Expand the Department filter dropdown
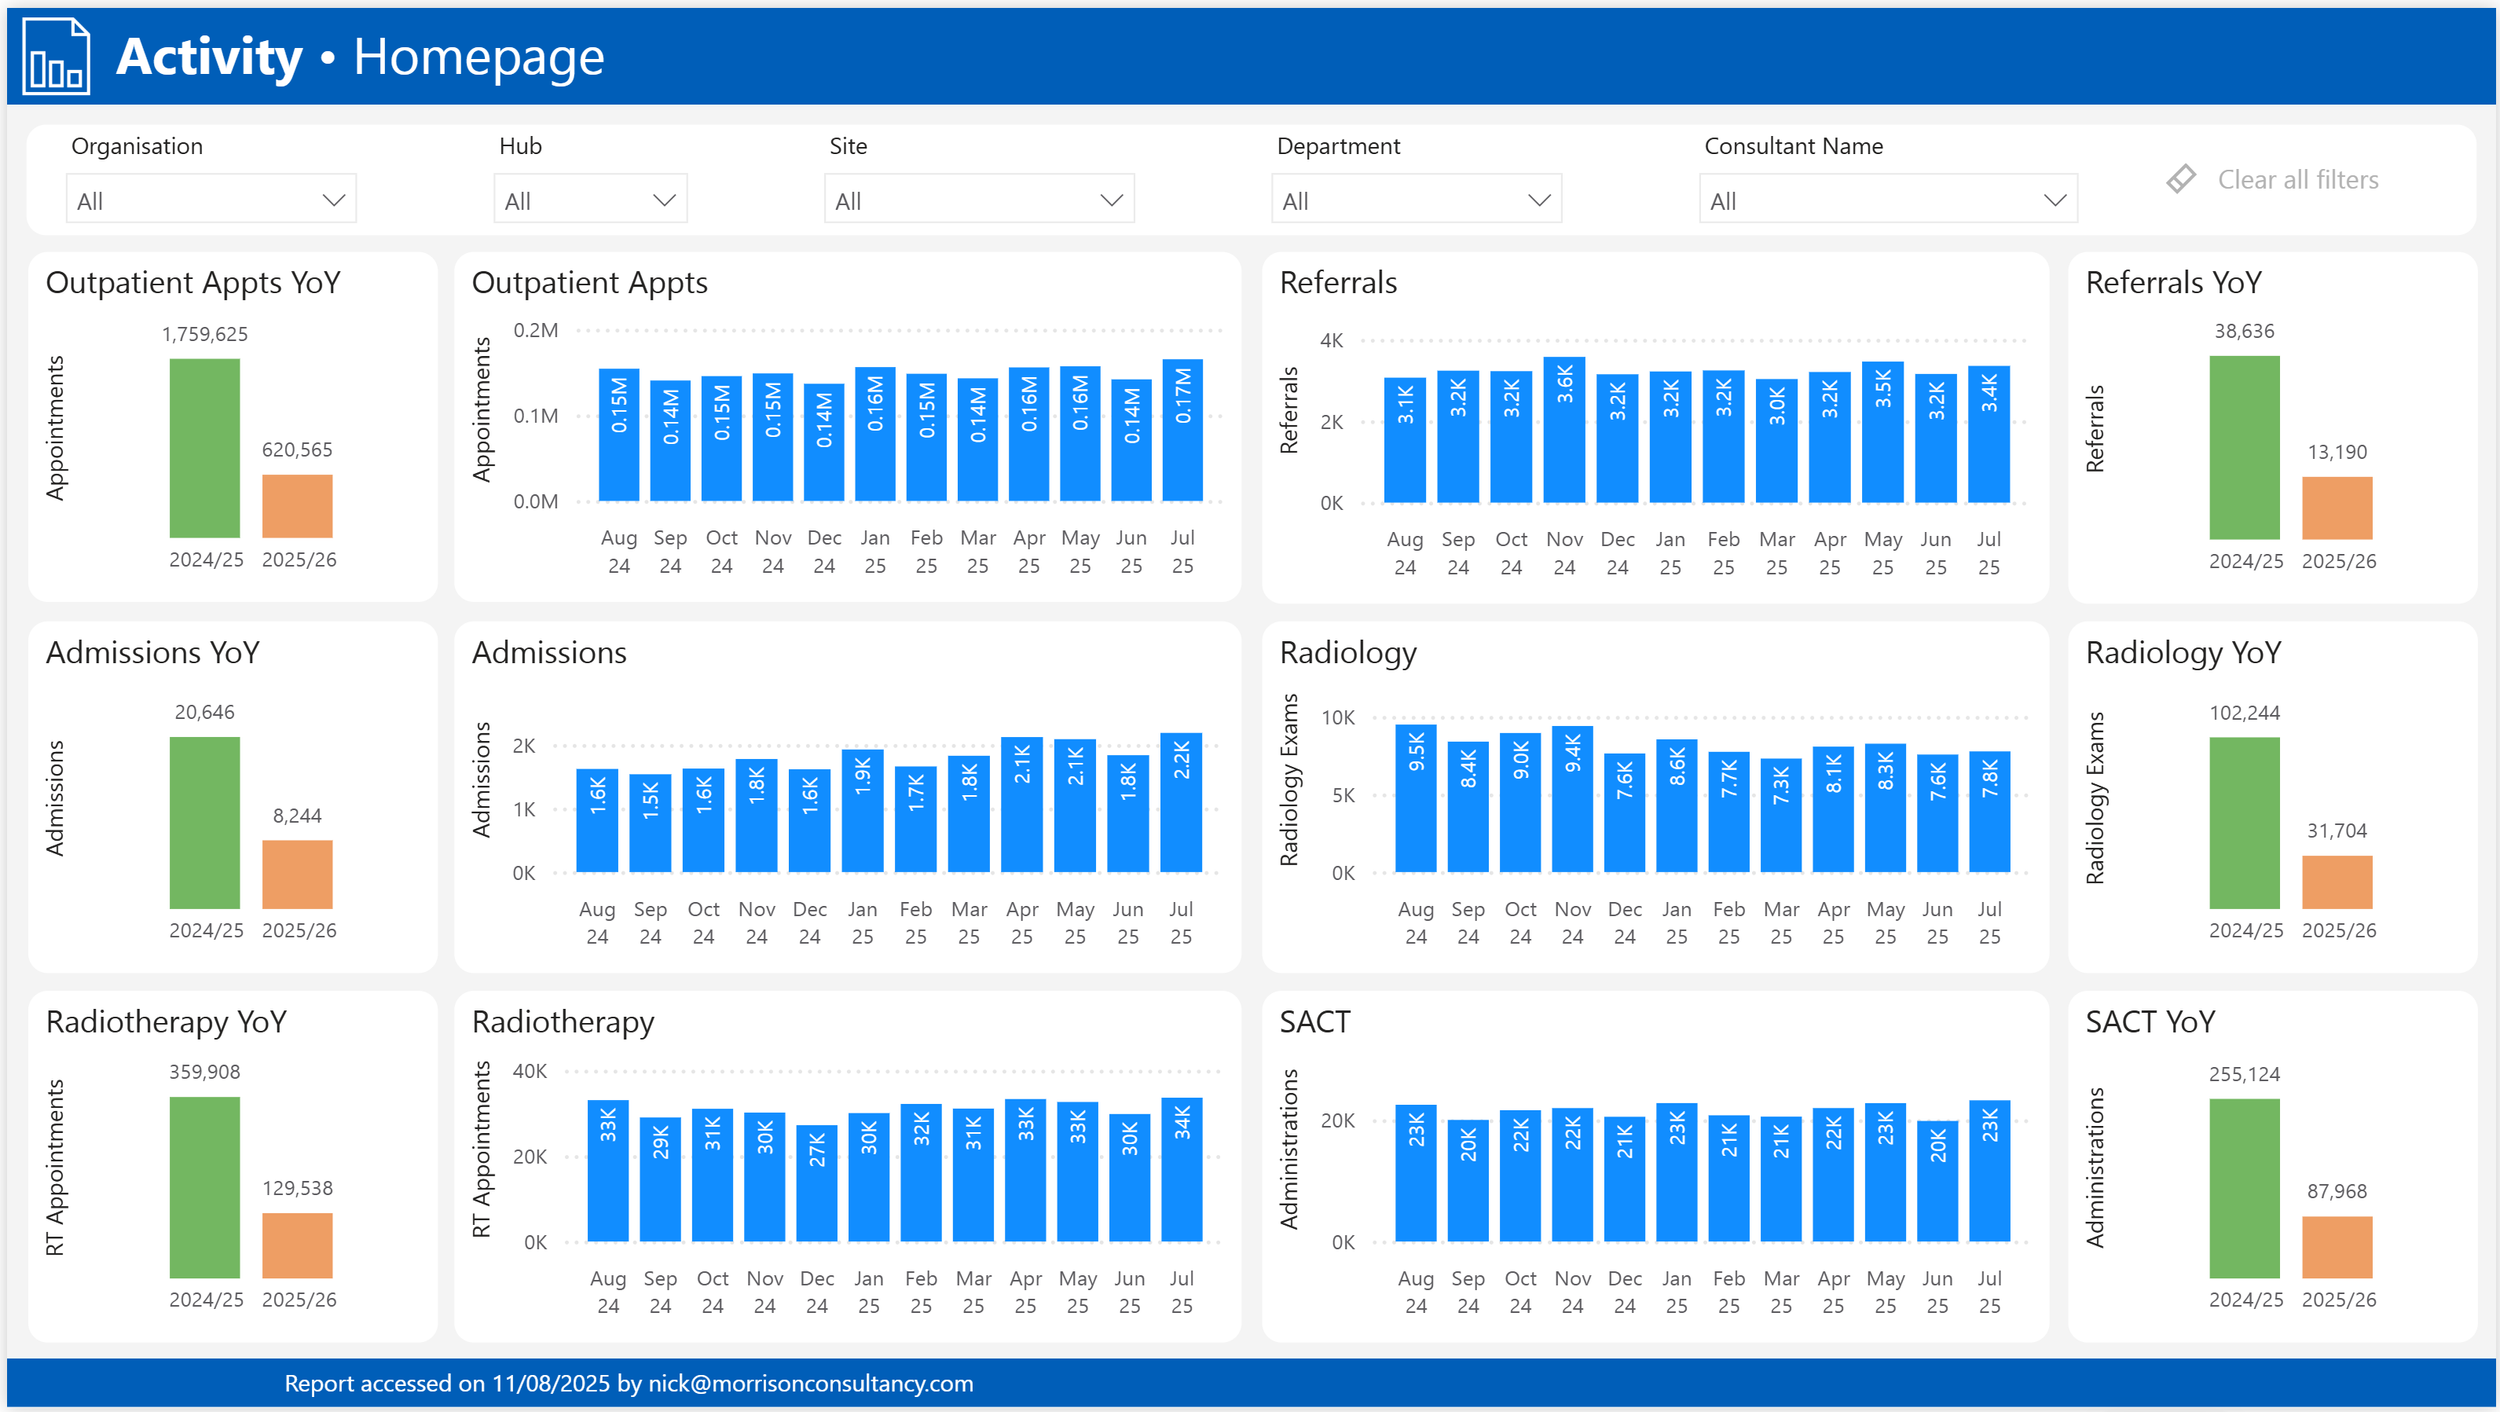Viewport: 2500px width, 1412px height. click(1415, 200)
